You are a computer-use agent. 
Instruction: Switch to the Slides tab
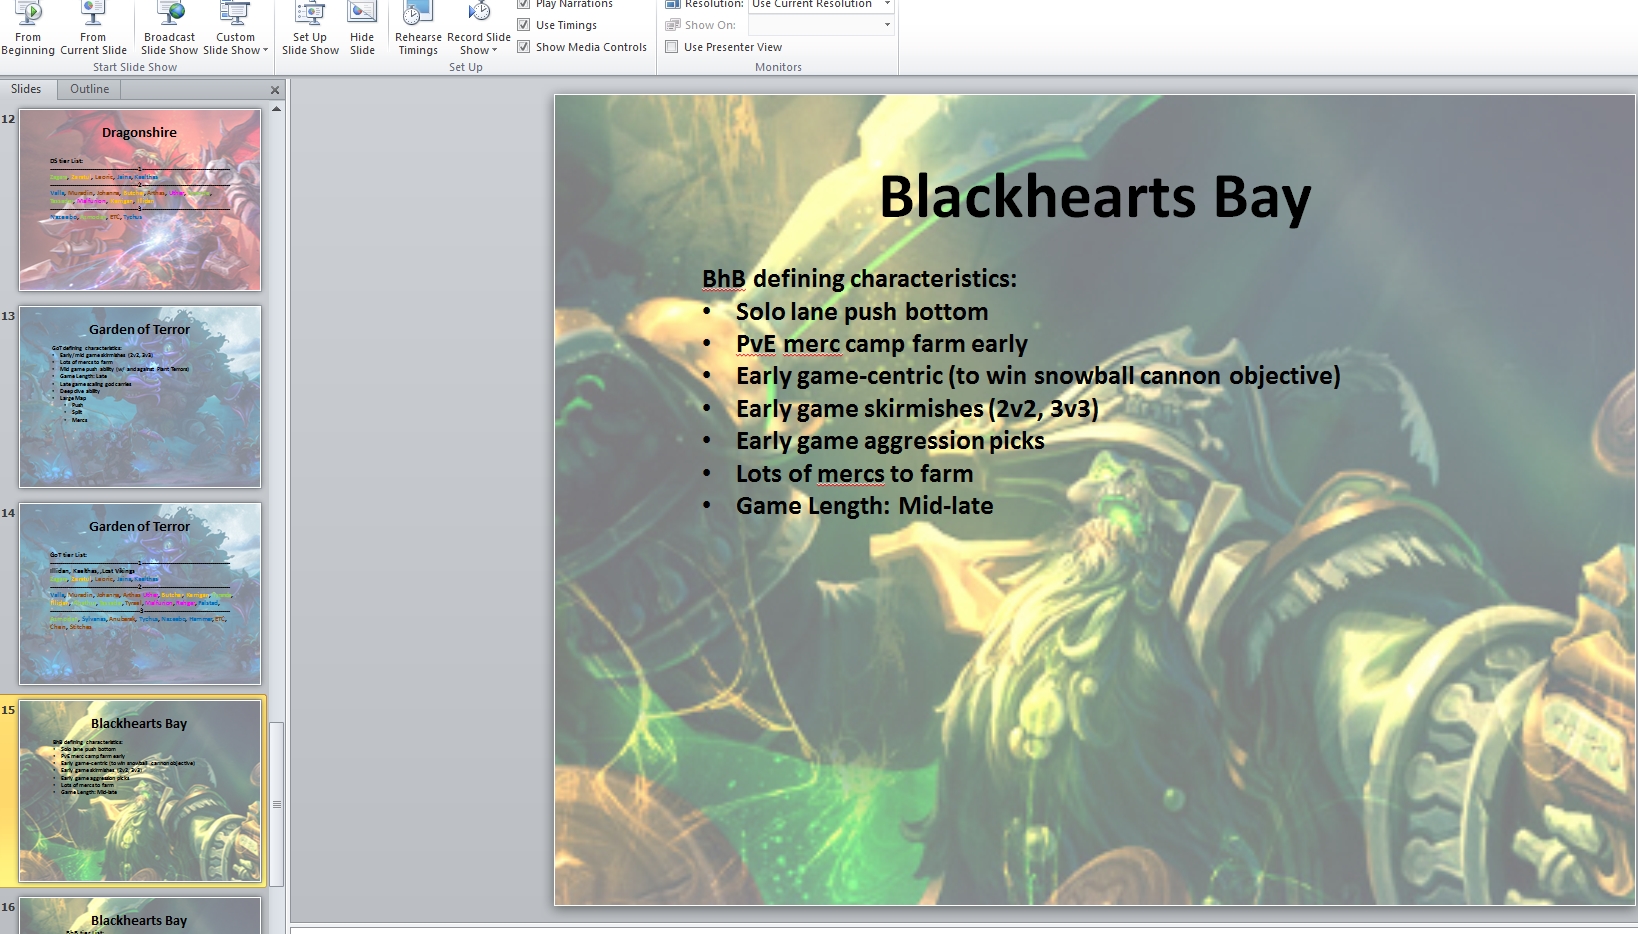pos(26,89)
